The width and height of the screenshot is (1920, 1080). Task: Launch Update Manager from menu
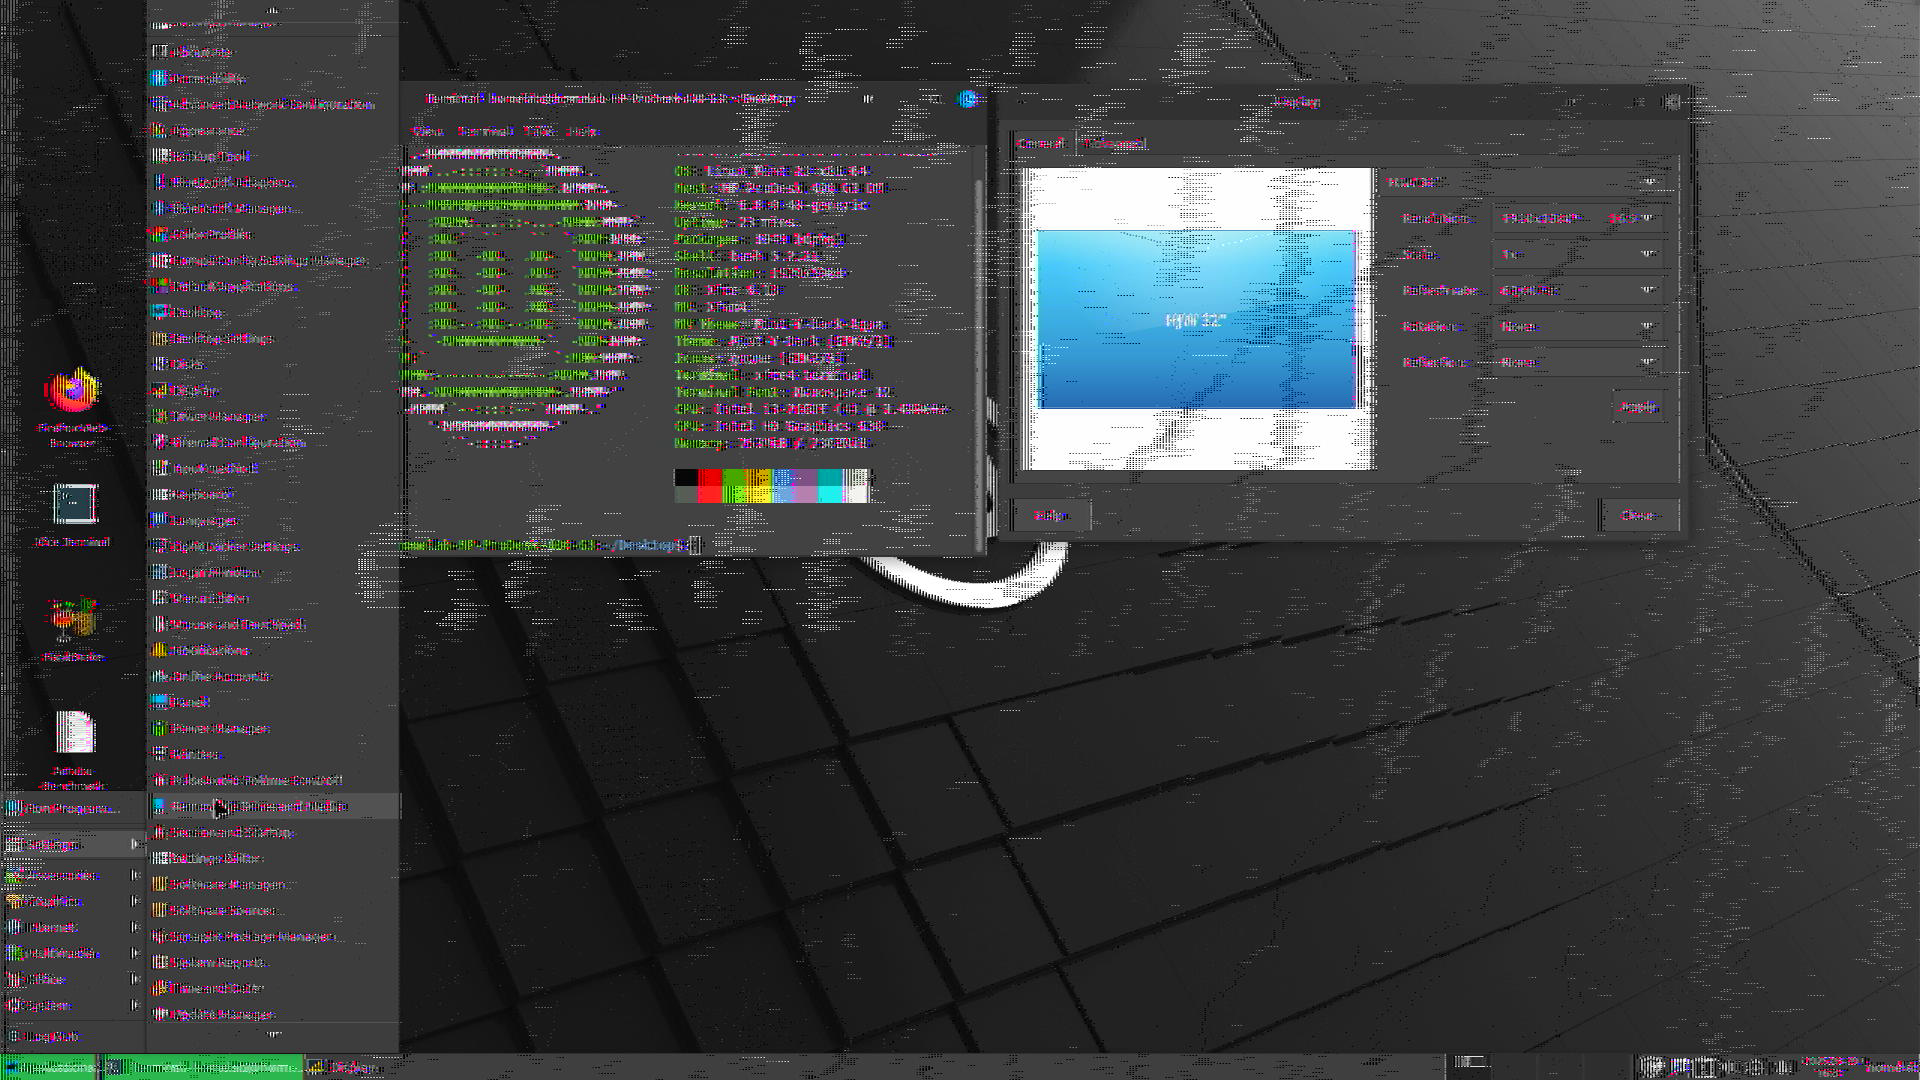[272, 1014]
